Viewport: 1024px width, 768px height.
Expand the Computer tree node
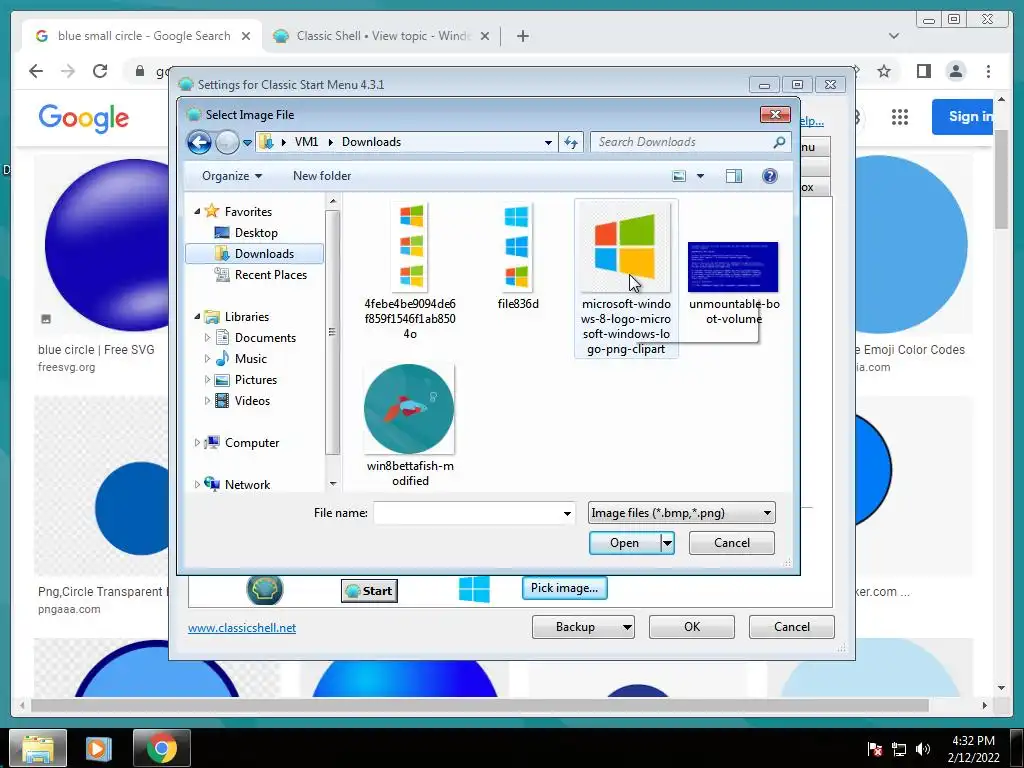(x=197, y=443)
